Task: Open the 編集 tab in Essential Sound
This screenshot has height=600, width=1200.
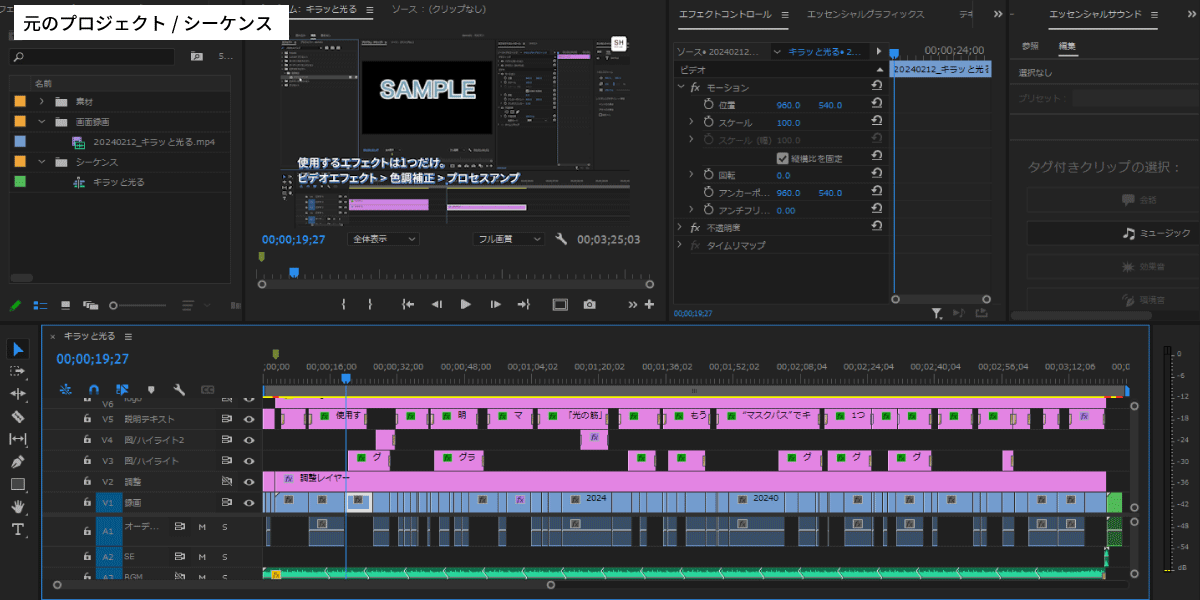Action: click(x=1067, y=46)
